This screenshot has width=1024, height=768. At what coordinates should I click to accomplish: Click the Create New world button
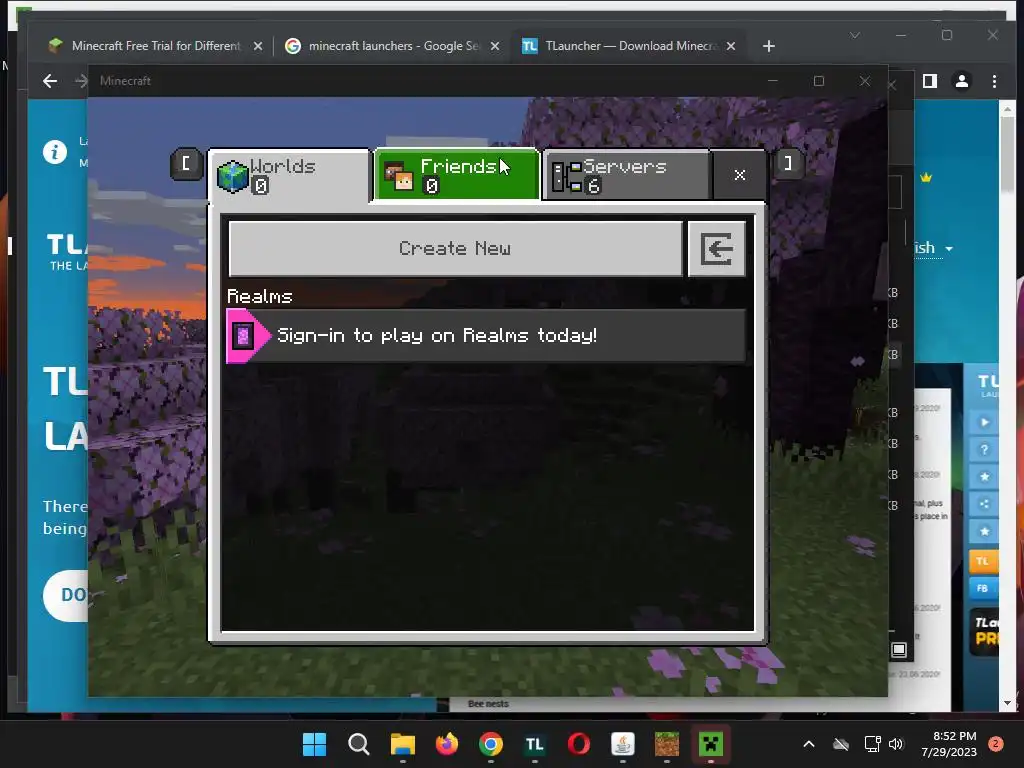click(x=455, y=249)
